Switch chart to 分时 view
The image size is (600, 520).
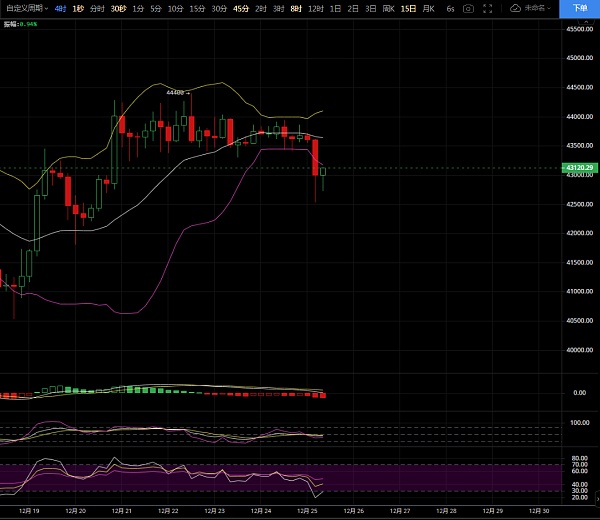(97, 8)
